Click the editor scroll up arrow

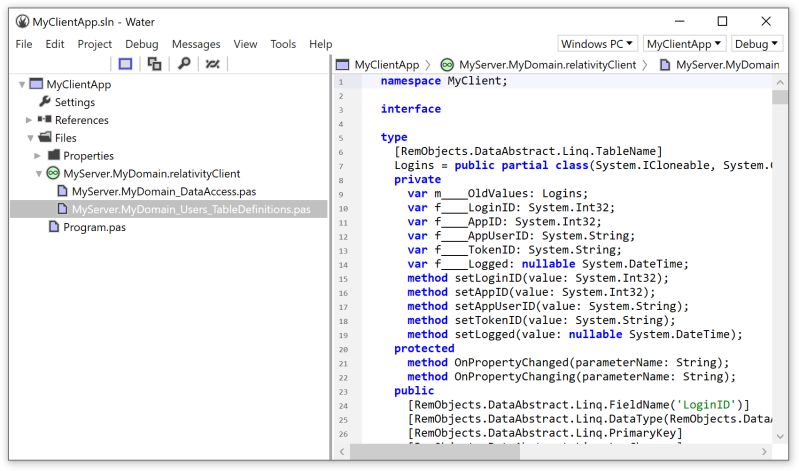pyautogui.click(x=780, y=82)
